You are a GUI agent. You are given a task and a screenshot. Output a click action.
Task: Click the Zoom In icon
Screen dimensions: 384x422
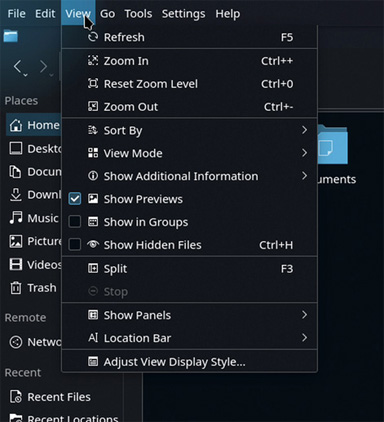click(x=93, y=61)
